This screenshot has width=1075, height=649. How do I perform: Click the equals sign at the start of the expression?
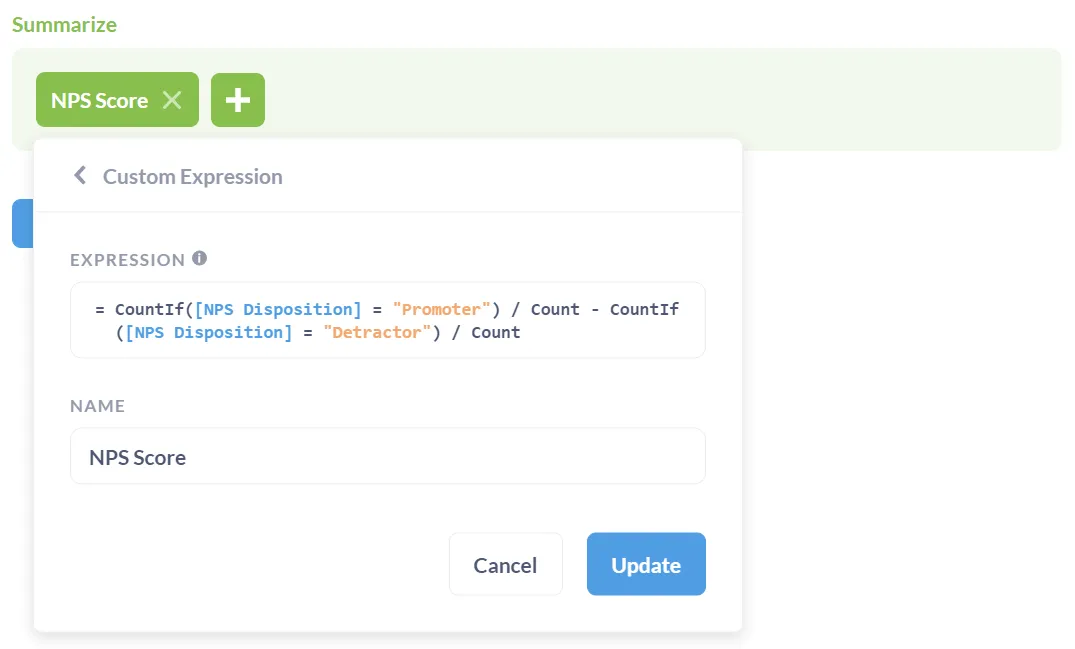98,309
